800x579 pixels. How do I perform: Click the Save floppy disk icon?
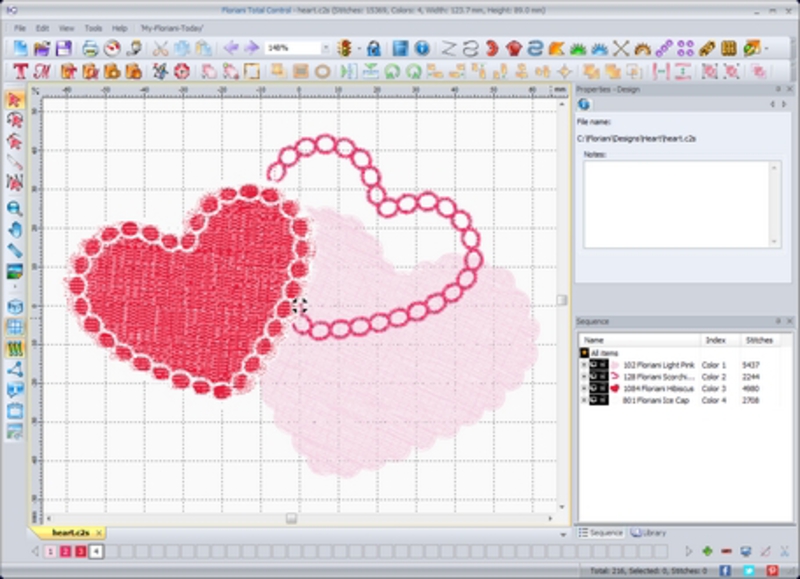point(63,48)
